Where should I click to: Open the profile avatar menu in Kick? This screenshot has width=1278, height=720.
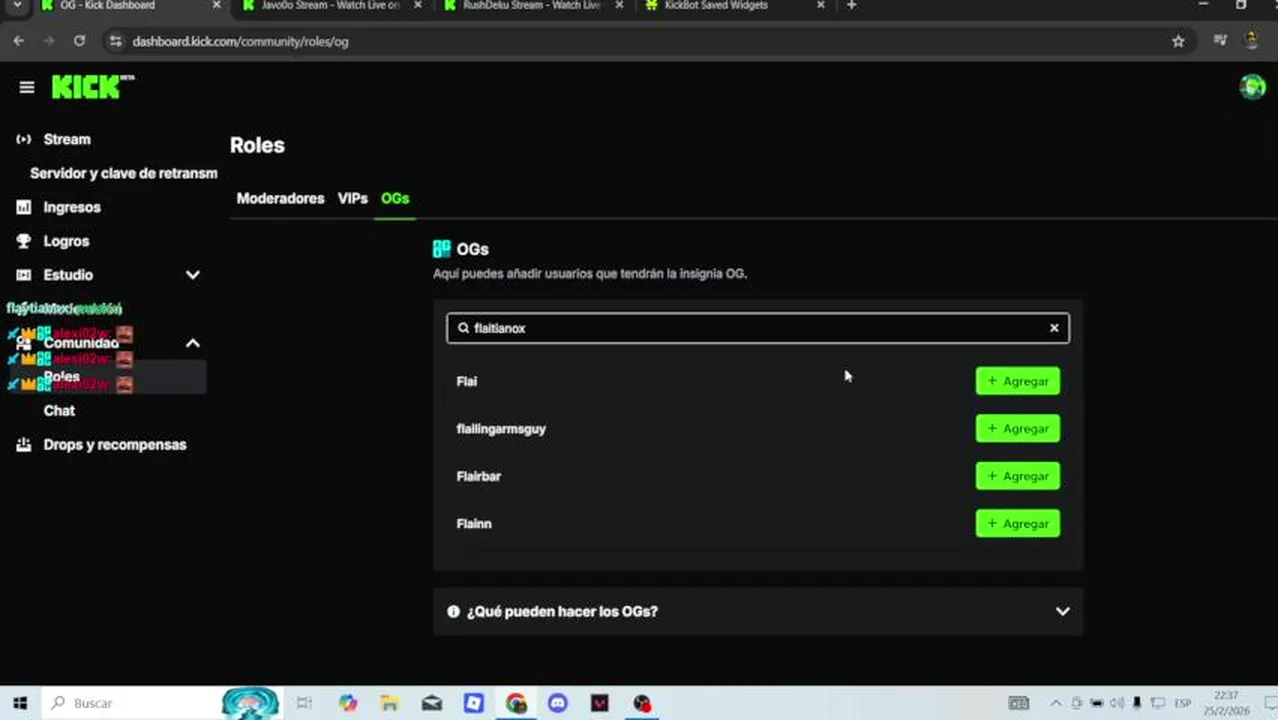coord(1252,87)
